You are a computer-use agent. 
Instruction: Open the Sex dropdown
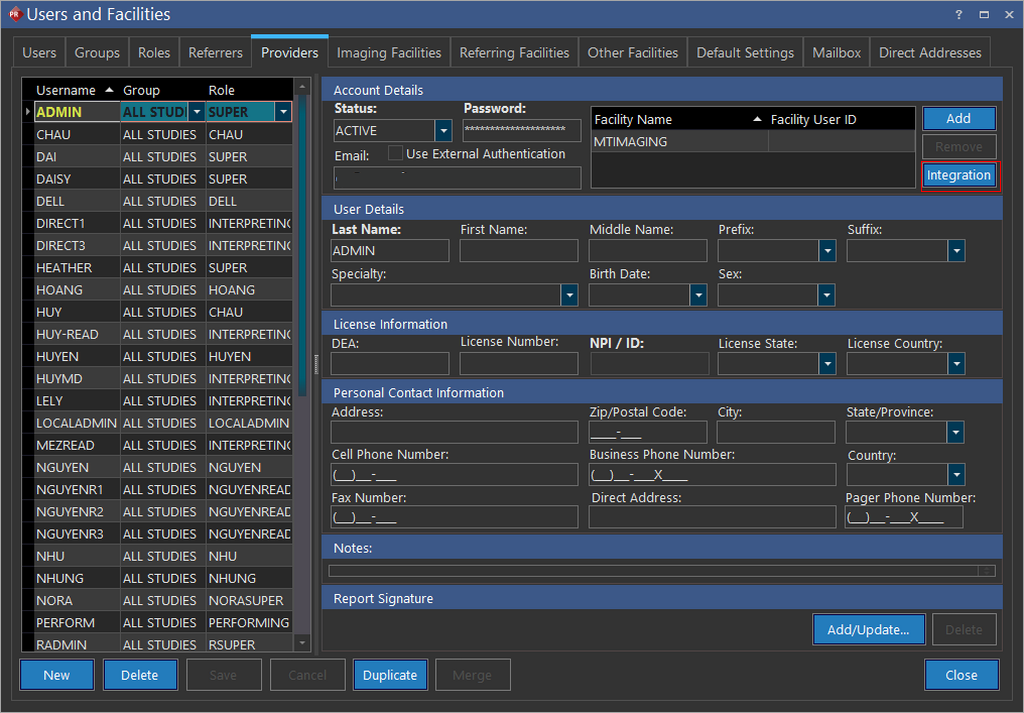826,295
